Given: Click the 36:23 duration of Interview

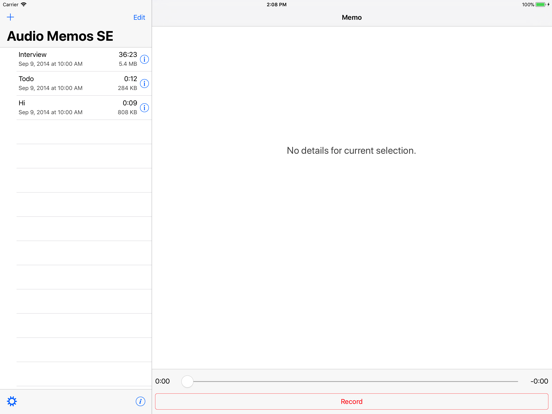Looking at the screenshot, I should (128, 55).
